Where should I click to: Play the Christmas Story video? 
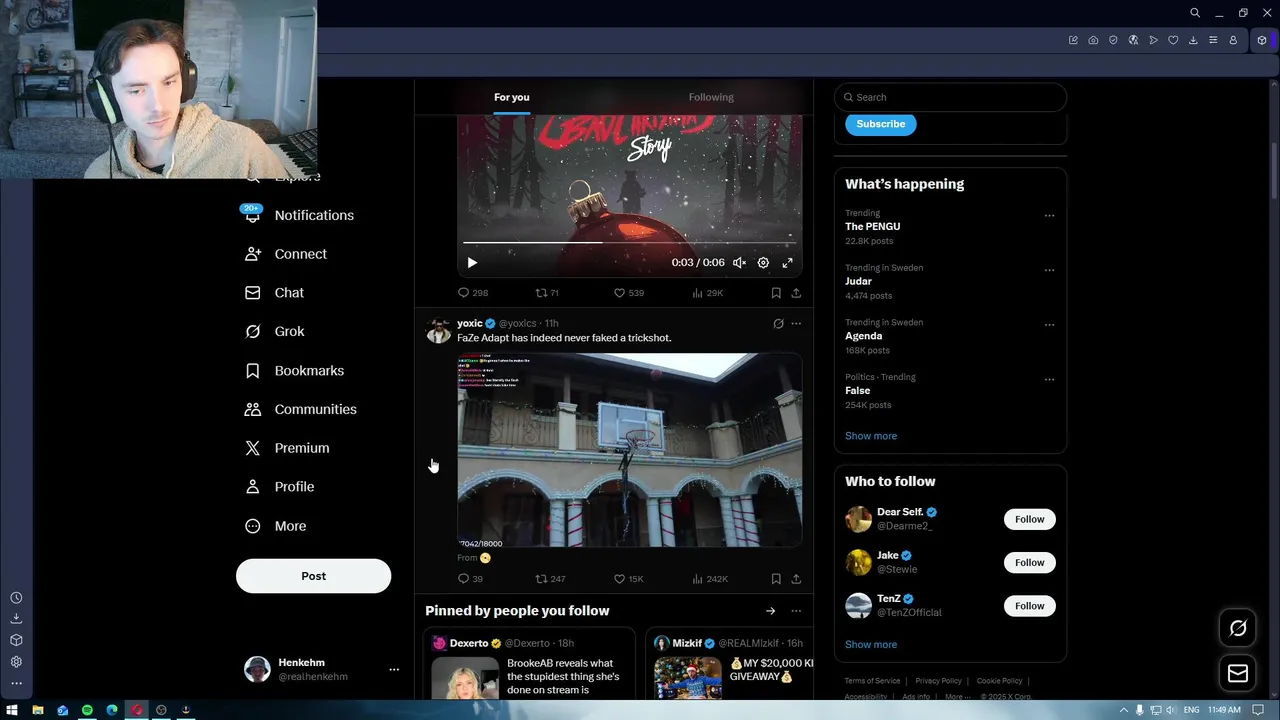(472, 263)
